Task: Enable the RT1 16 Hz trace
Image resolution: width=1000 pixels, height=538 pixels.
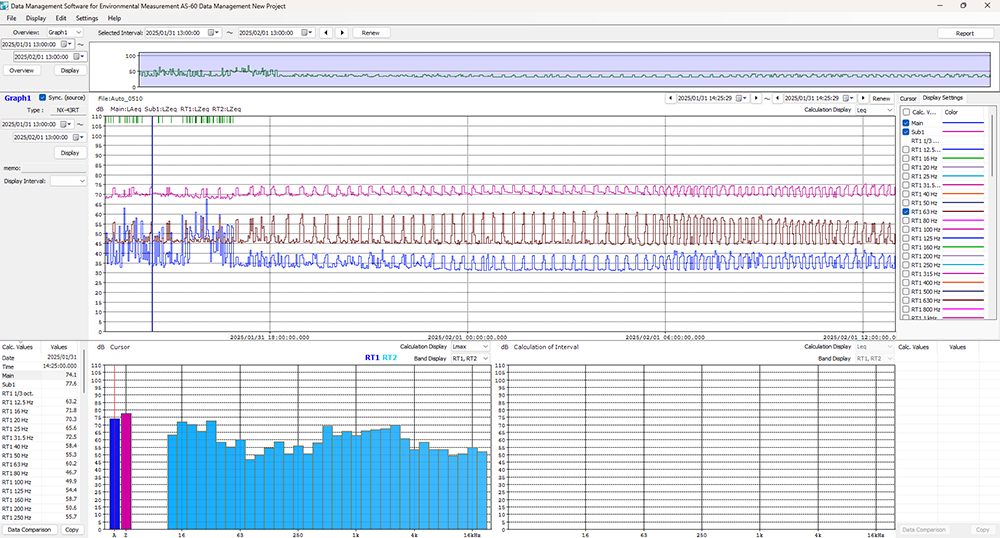Action: (x=906, y=159)
